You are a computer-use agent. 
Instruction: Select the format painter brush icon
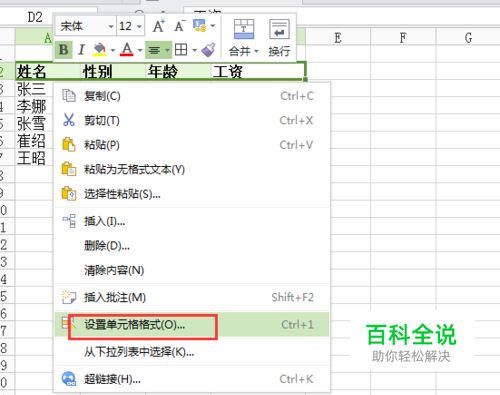[x=209, y=50]
